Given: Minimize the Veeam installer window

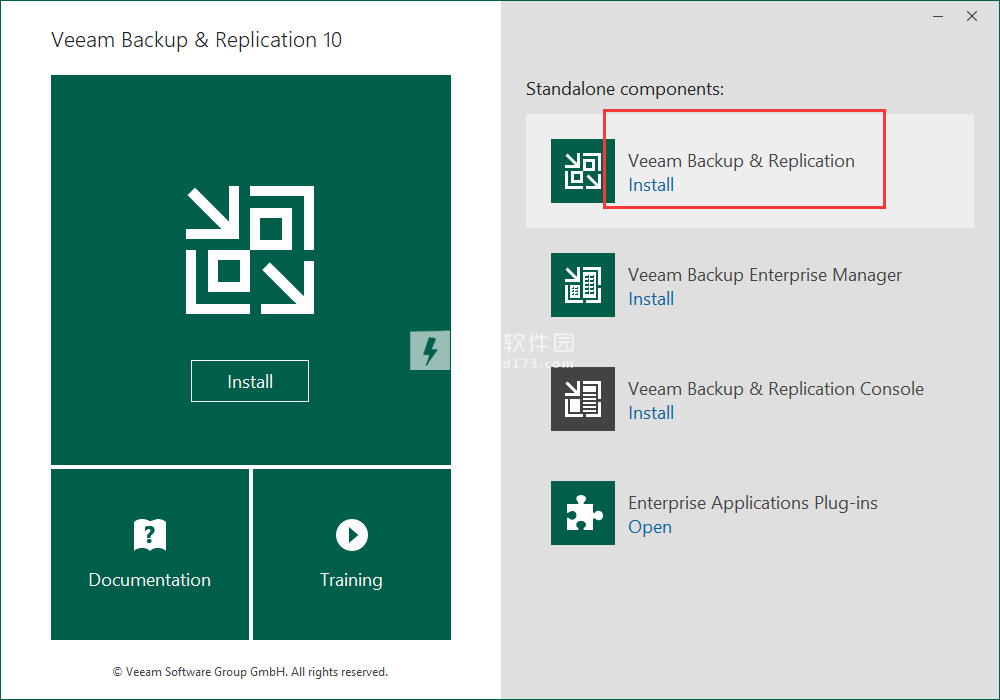Looking at the screenshot, I should 938,17.
